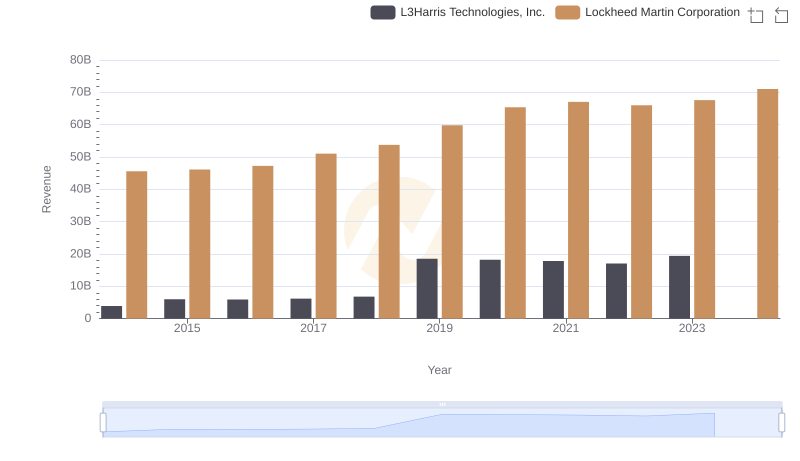
Task: Toggle Lockheed Martin Corporation legend entry
Action: point(647,12)
